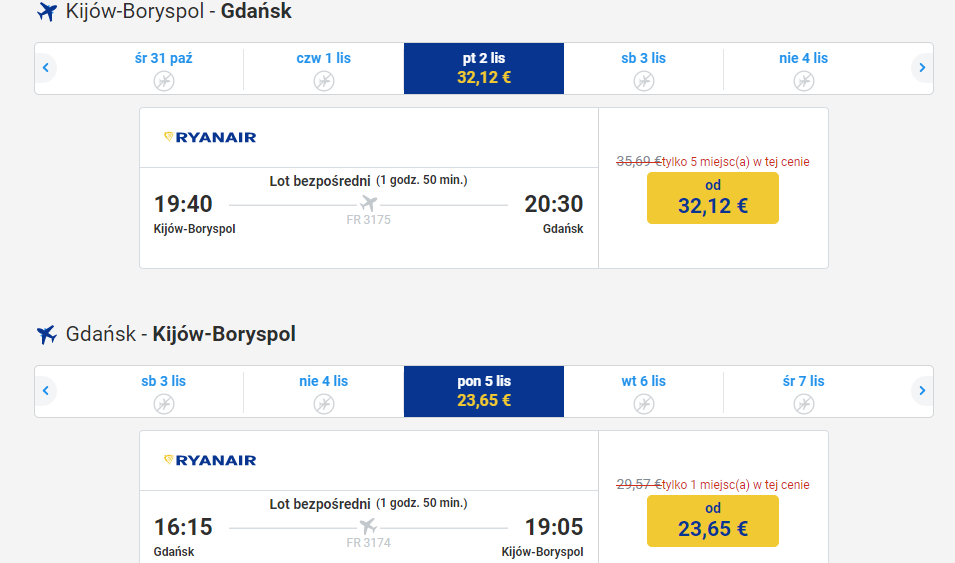Screen dimensions: 955x563
Task: Show earlier outbound dates with left arrow
Action: (x=46, y=68)
